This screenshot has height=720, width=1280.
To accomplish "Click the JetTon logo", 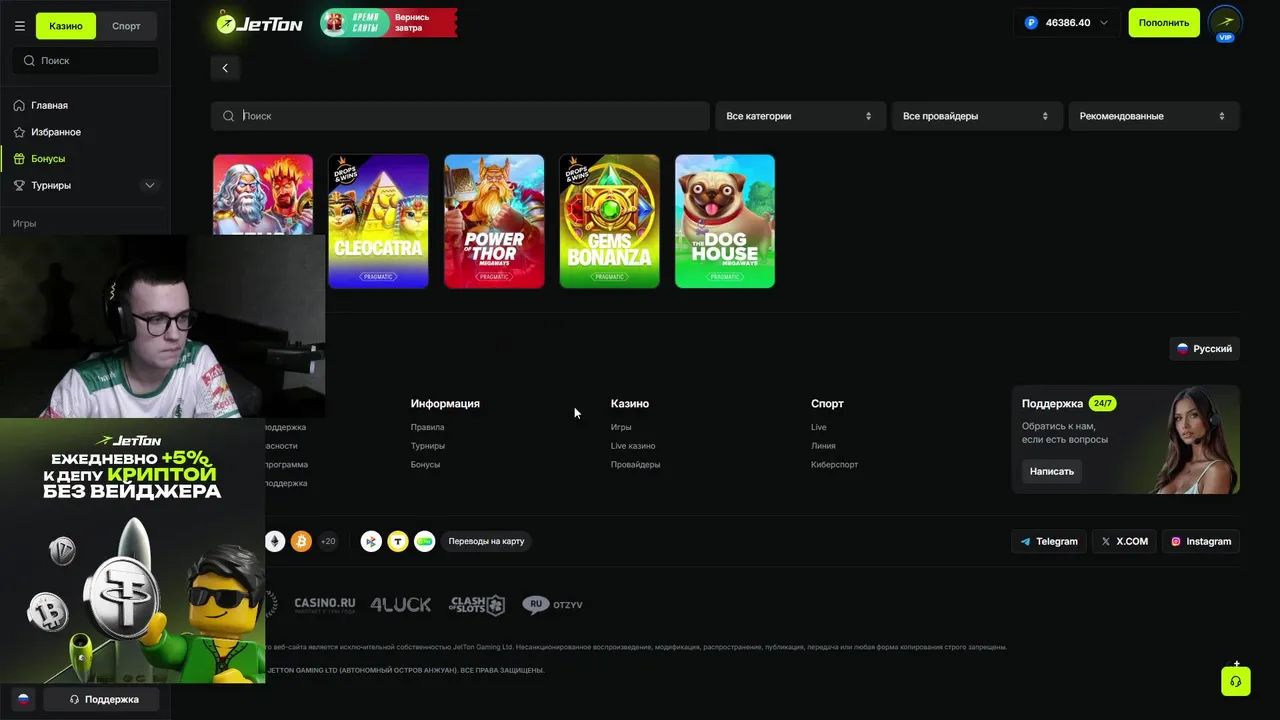I will click(260, 22).
